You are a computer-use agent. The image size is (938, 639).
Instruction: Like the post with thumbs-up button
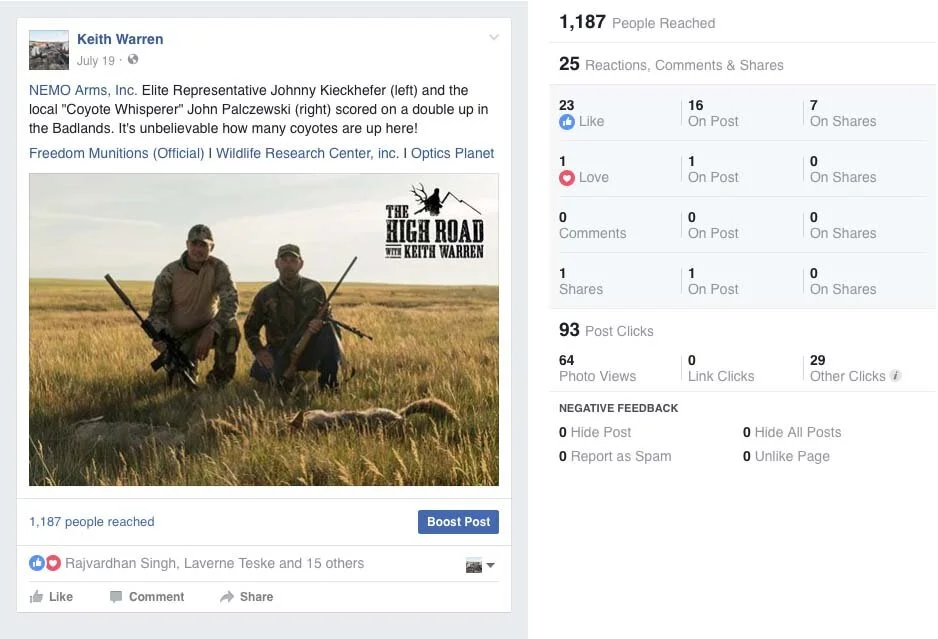pos(51,597)
